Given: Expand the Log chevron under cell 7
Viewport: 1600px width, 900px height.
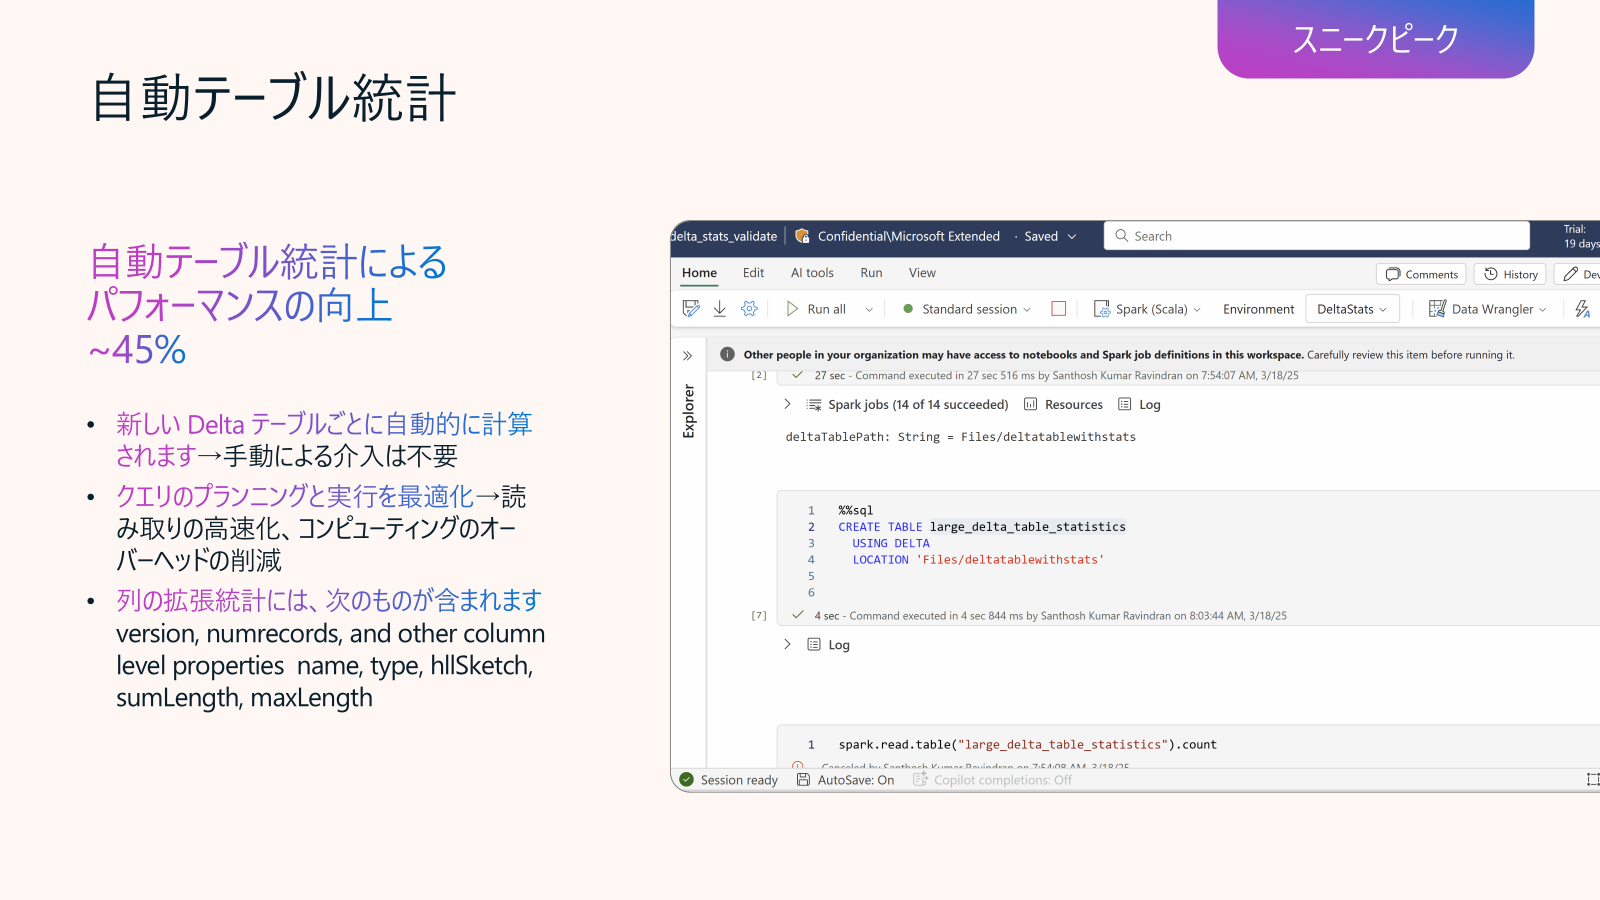Looking at the screenshot, I should 787,644.
